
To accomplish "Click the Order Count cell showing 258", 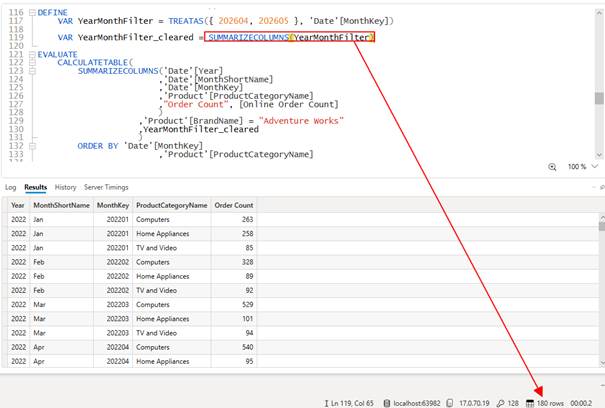I will pyautogui.click(x=234, y=234).
